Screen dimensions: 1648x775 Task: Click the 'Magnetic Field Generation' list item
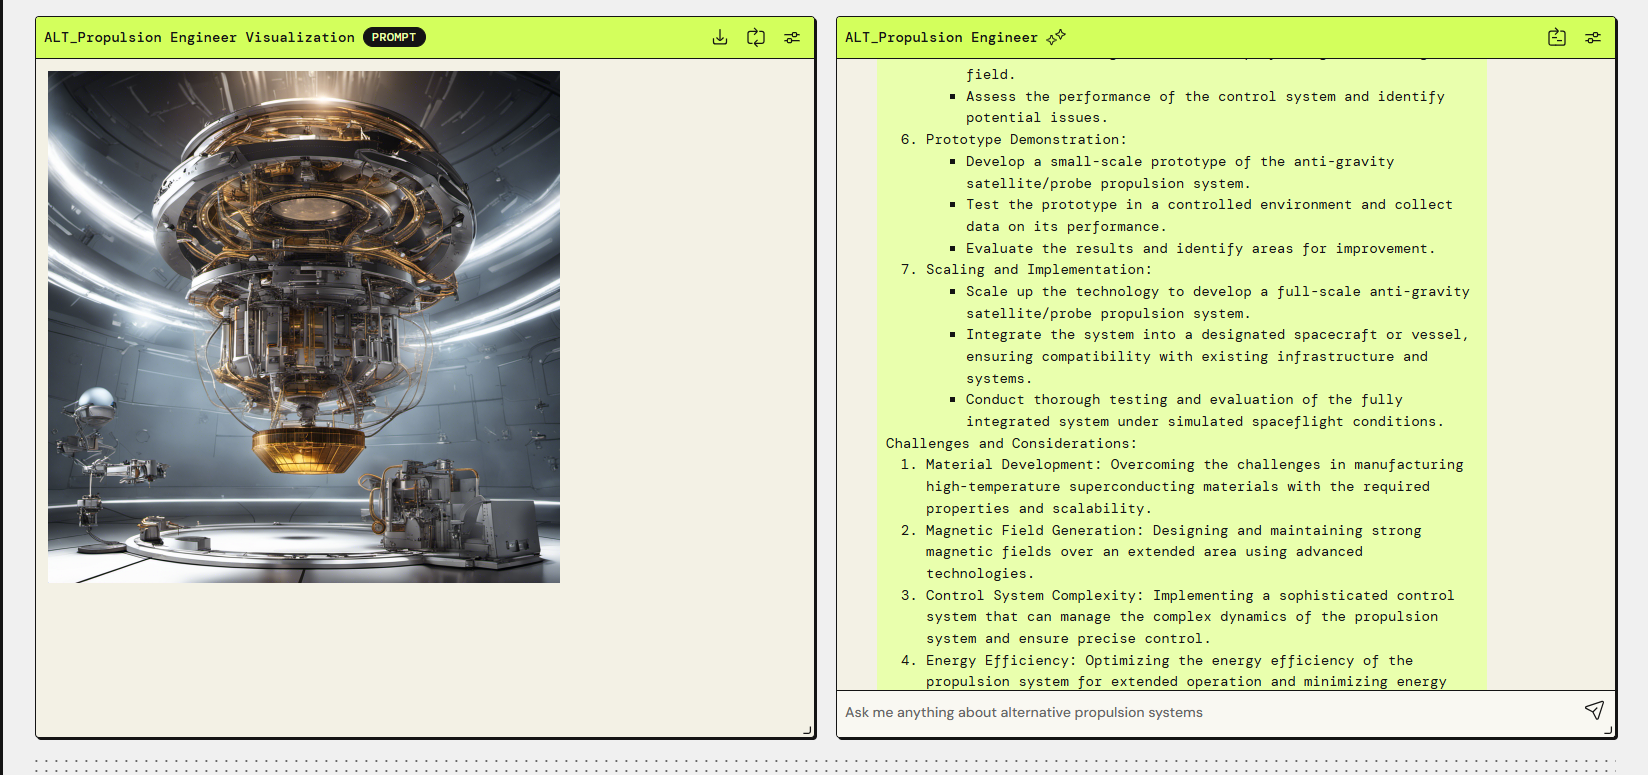tap(1173, 552)
